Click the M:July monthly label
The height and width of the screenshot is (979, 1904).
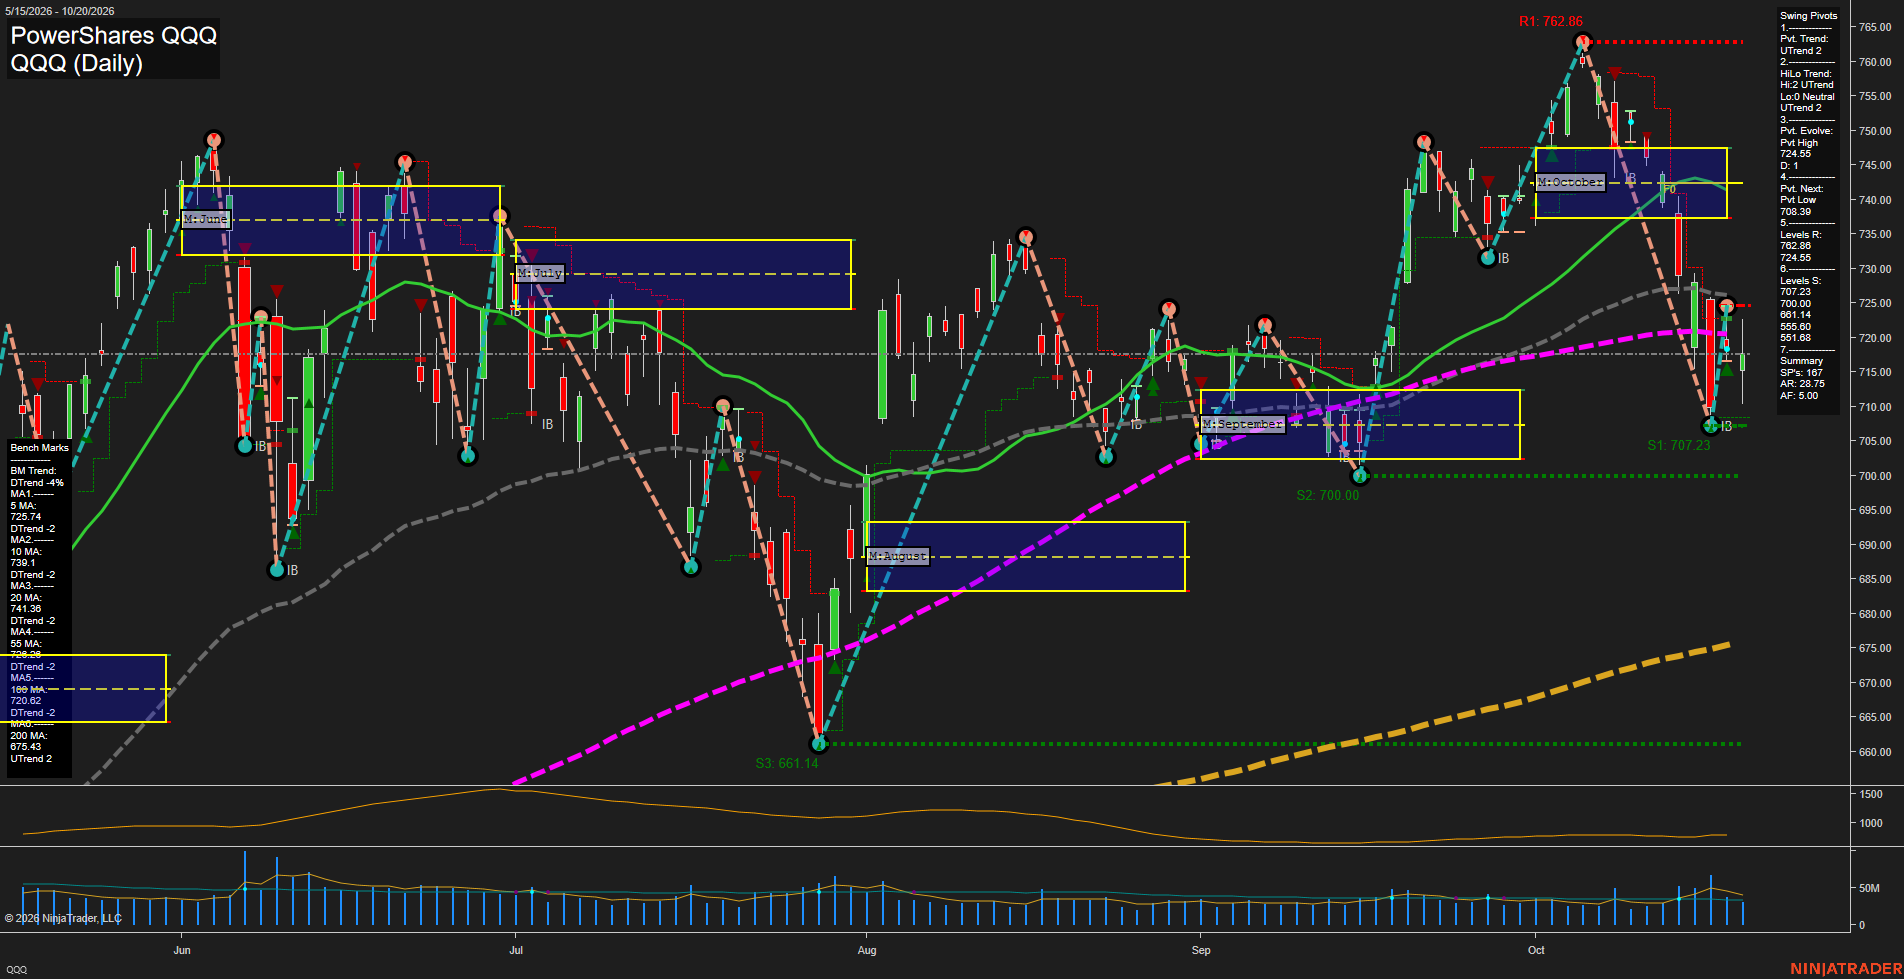coord(541,273)
